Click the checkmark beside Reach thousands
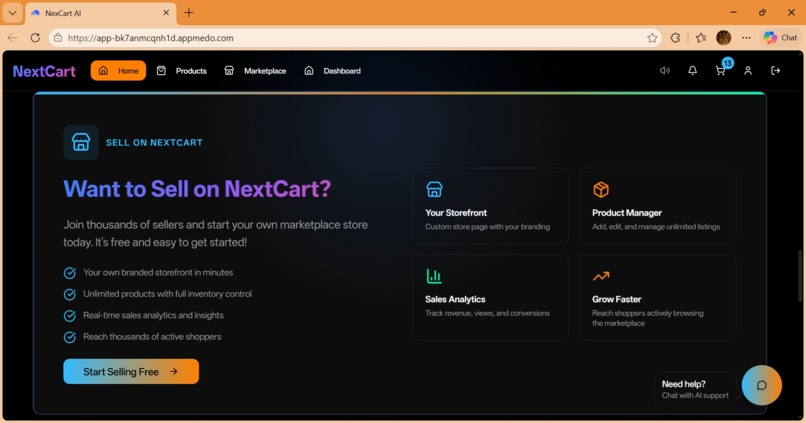Image resolution: width=806 pixels, height=423 pixels. [69, 337]
